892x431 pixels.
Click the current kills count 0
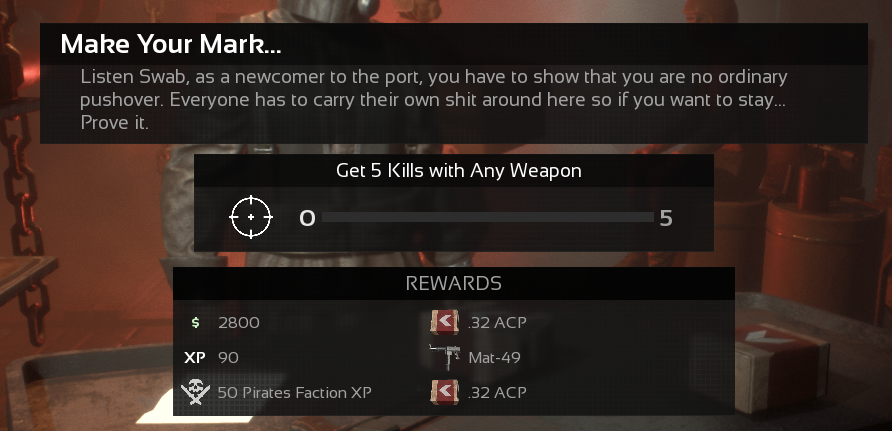tap(307, 218)
